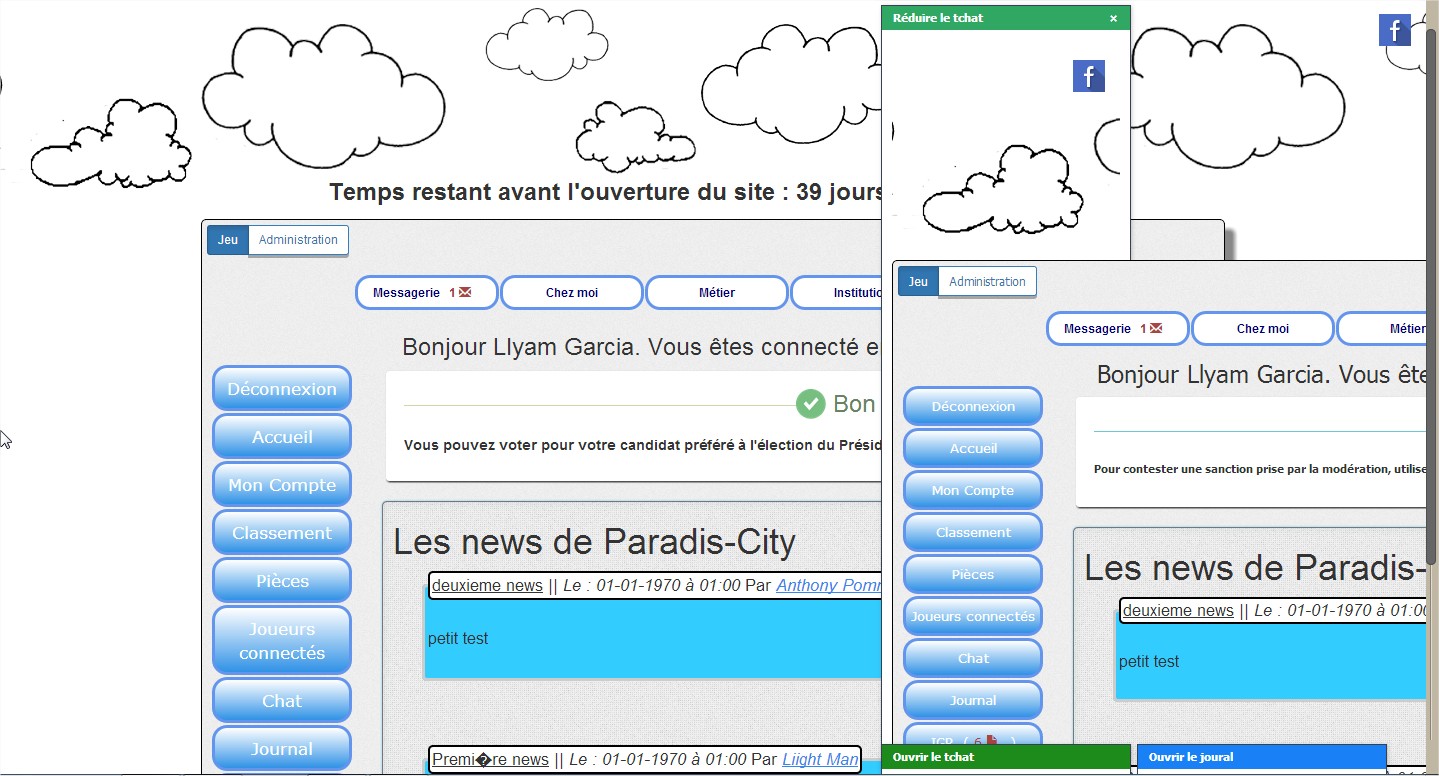This screenshot has height=776, width=1439.
Task: Open Classement in the left sidebar
Action: tap(282, 533)
